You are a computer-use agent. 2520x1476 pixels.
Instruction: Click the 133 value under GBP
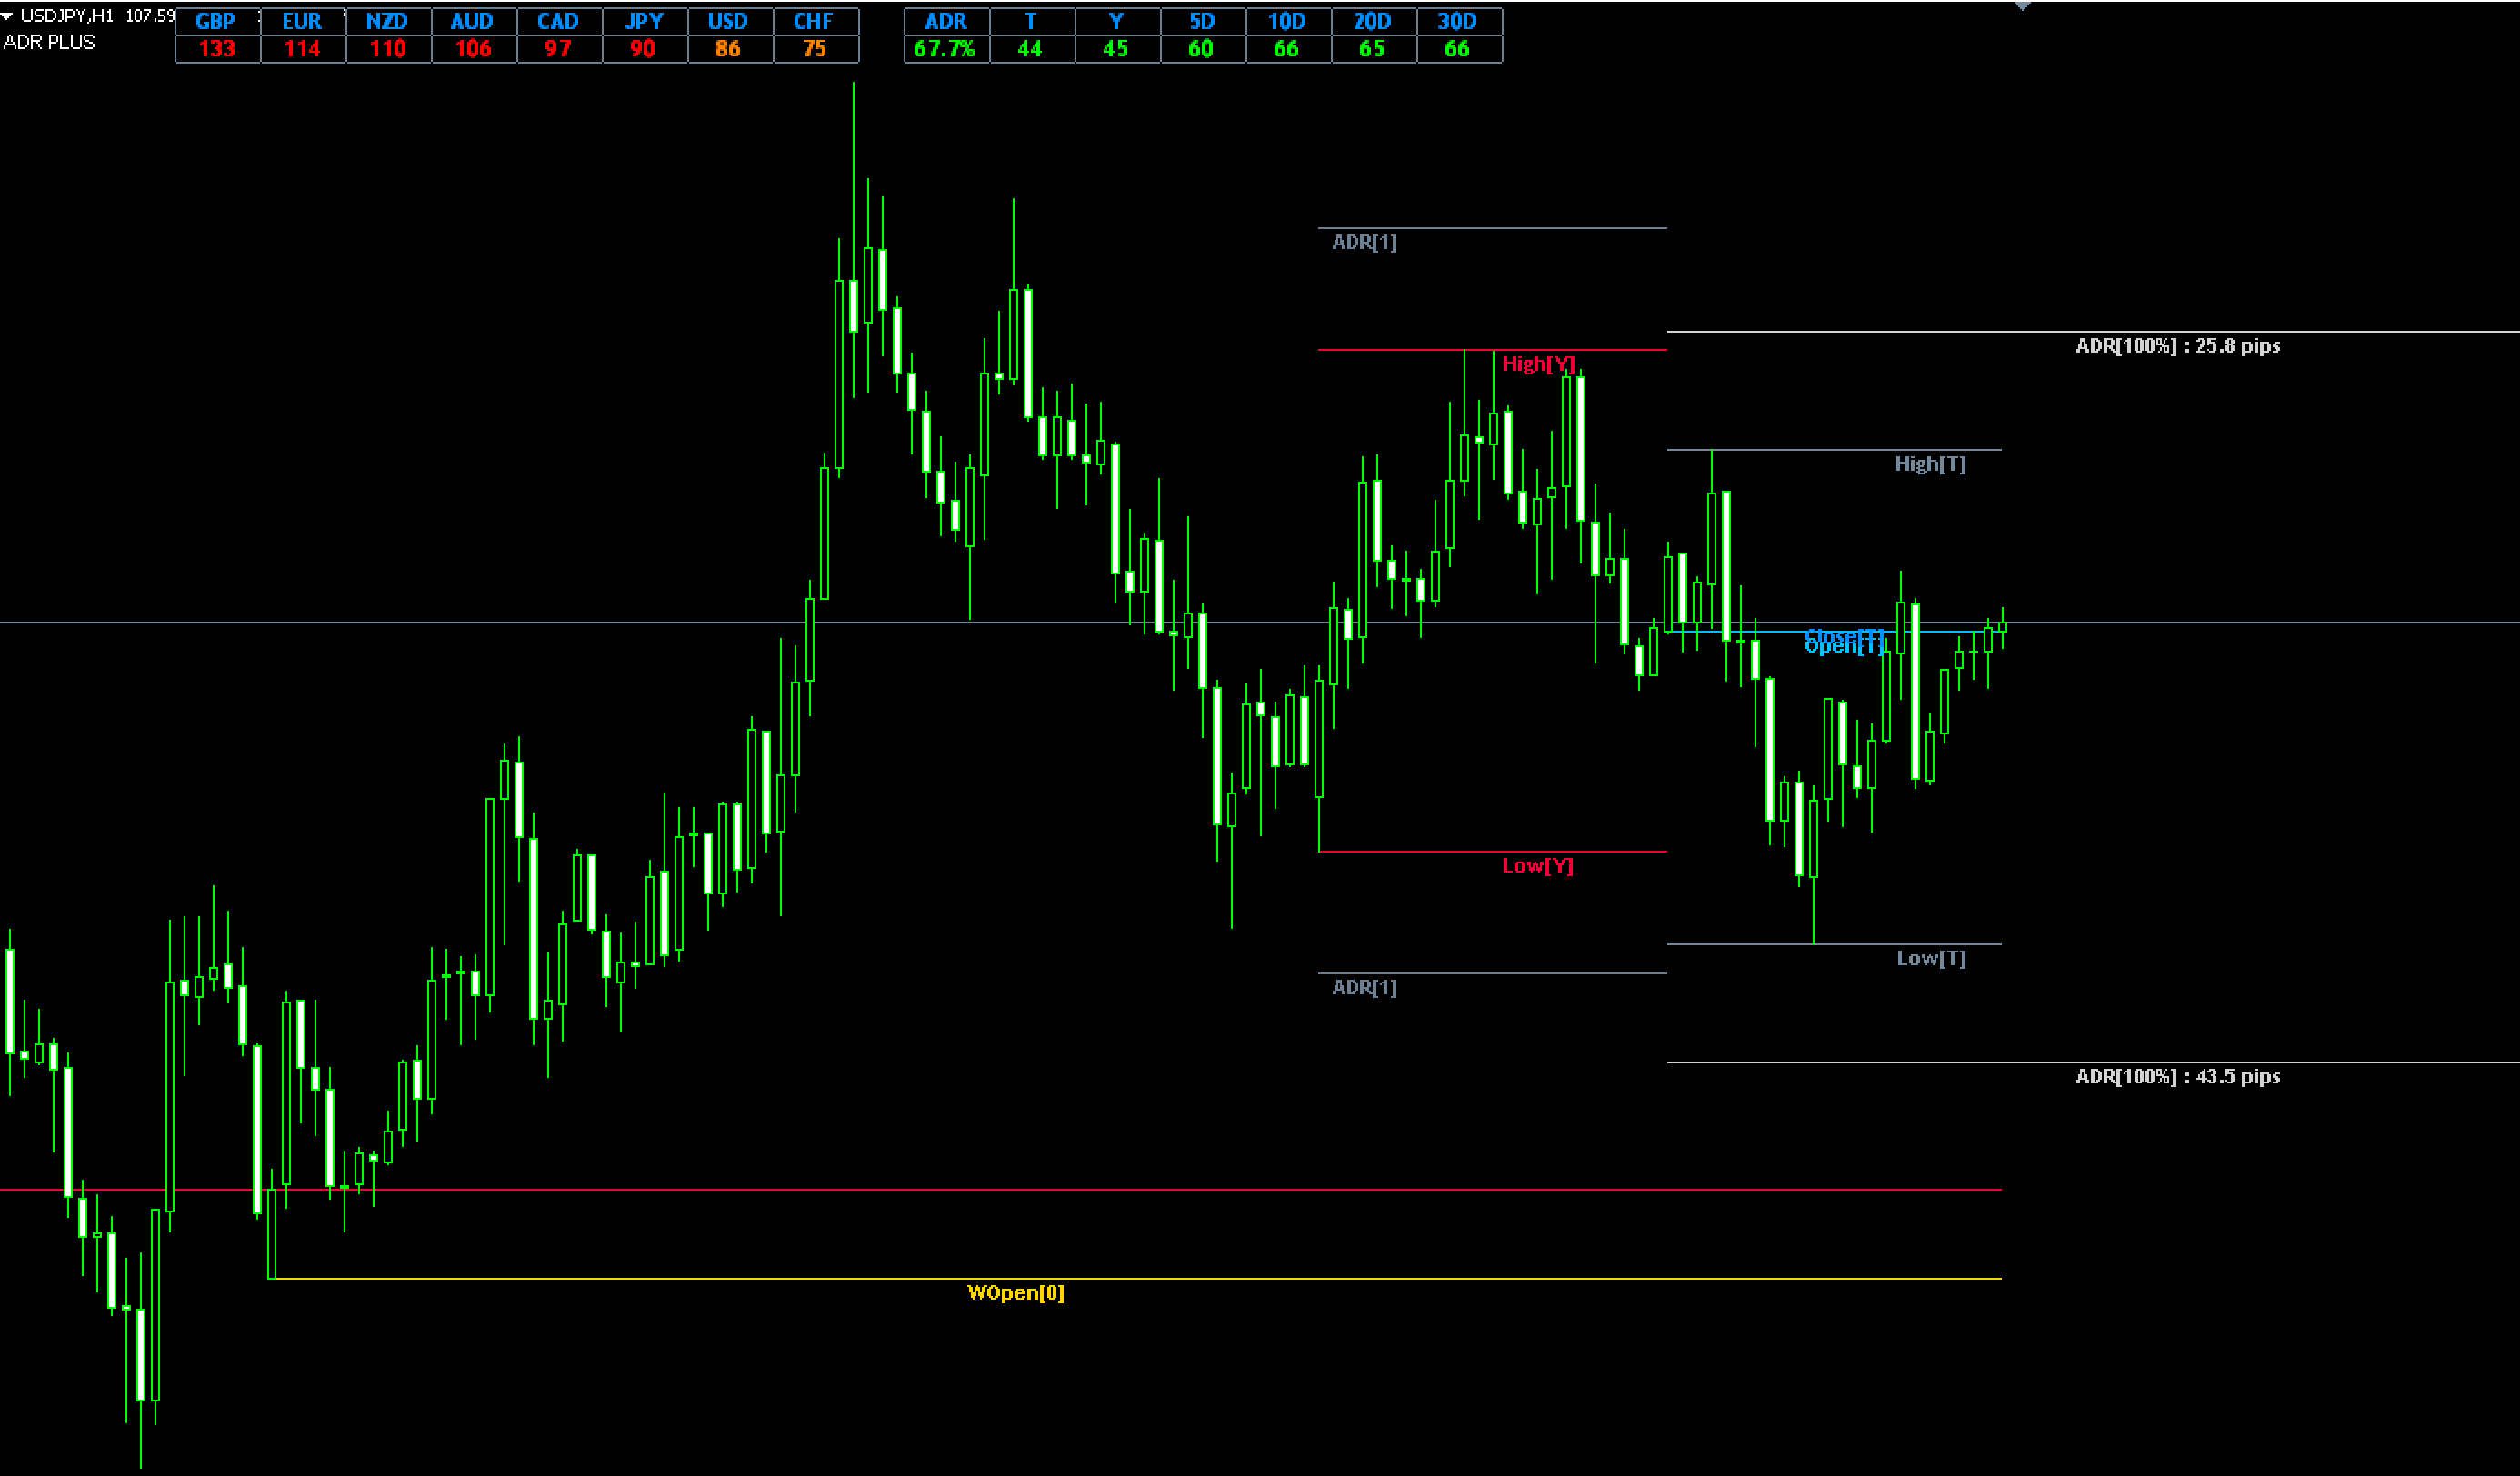coord(217,49)
